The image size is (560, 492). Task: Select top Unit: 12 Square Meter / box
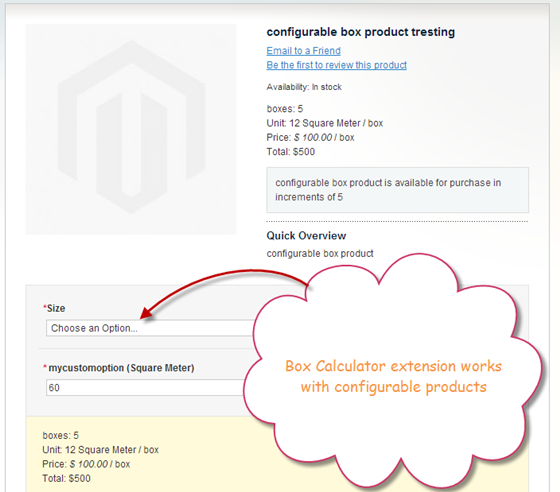pos(325,123)
